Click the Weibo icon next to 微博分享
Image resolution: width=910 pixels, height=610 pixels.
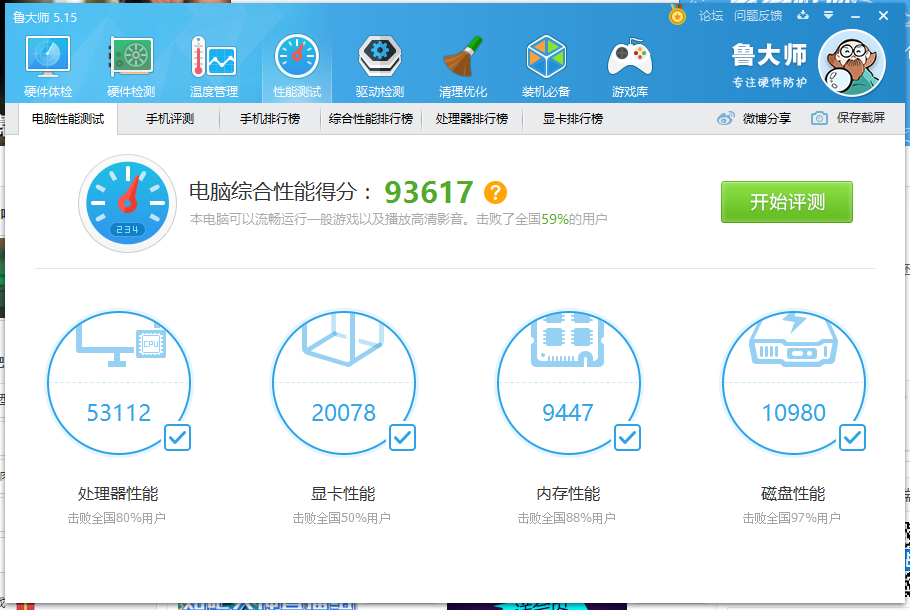point(725,118)
